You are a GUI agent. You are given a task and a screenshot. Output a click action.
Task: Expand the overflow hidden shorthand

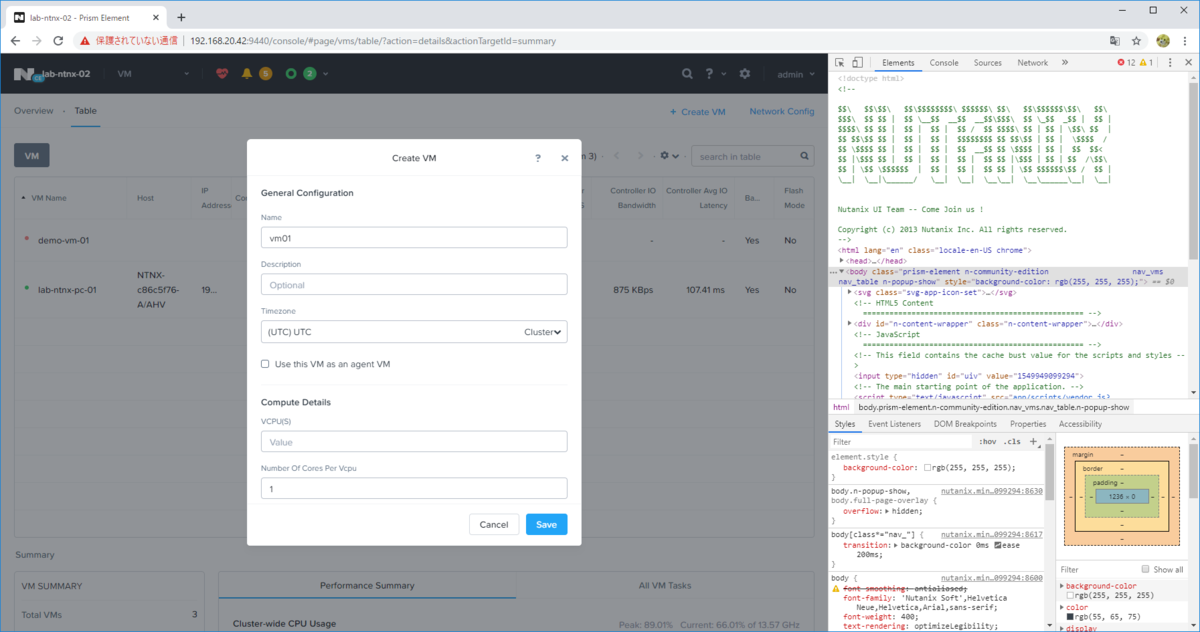tap(888, 510)
